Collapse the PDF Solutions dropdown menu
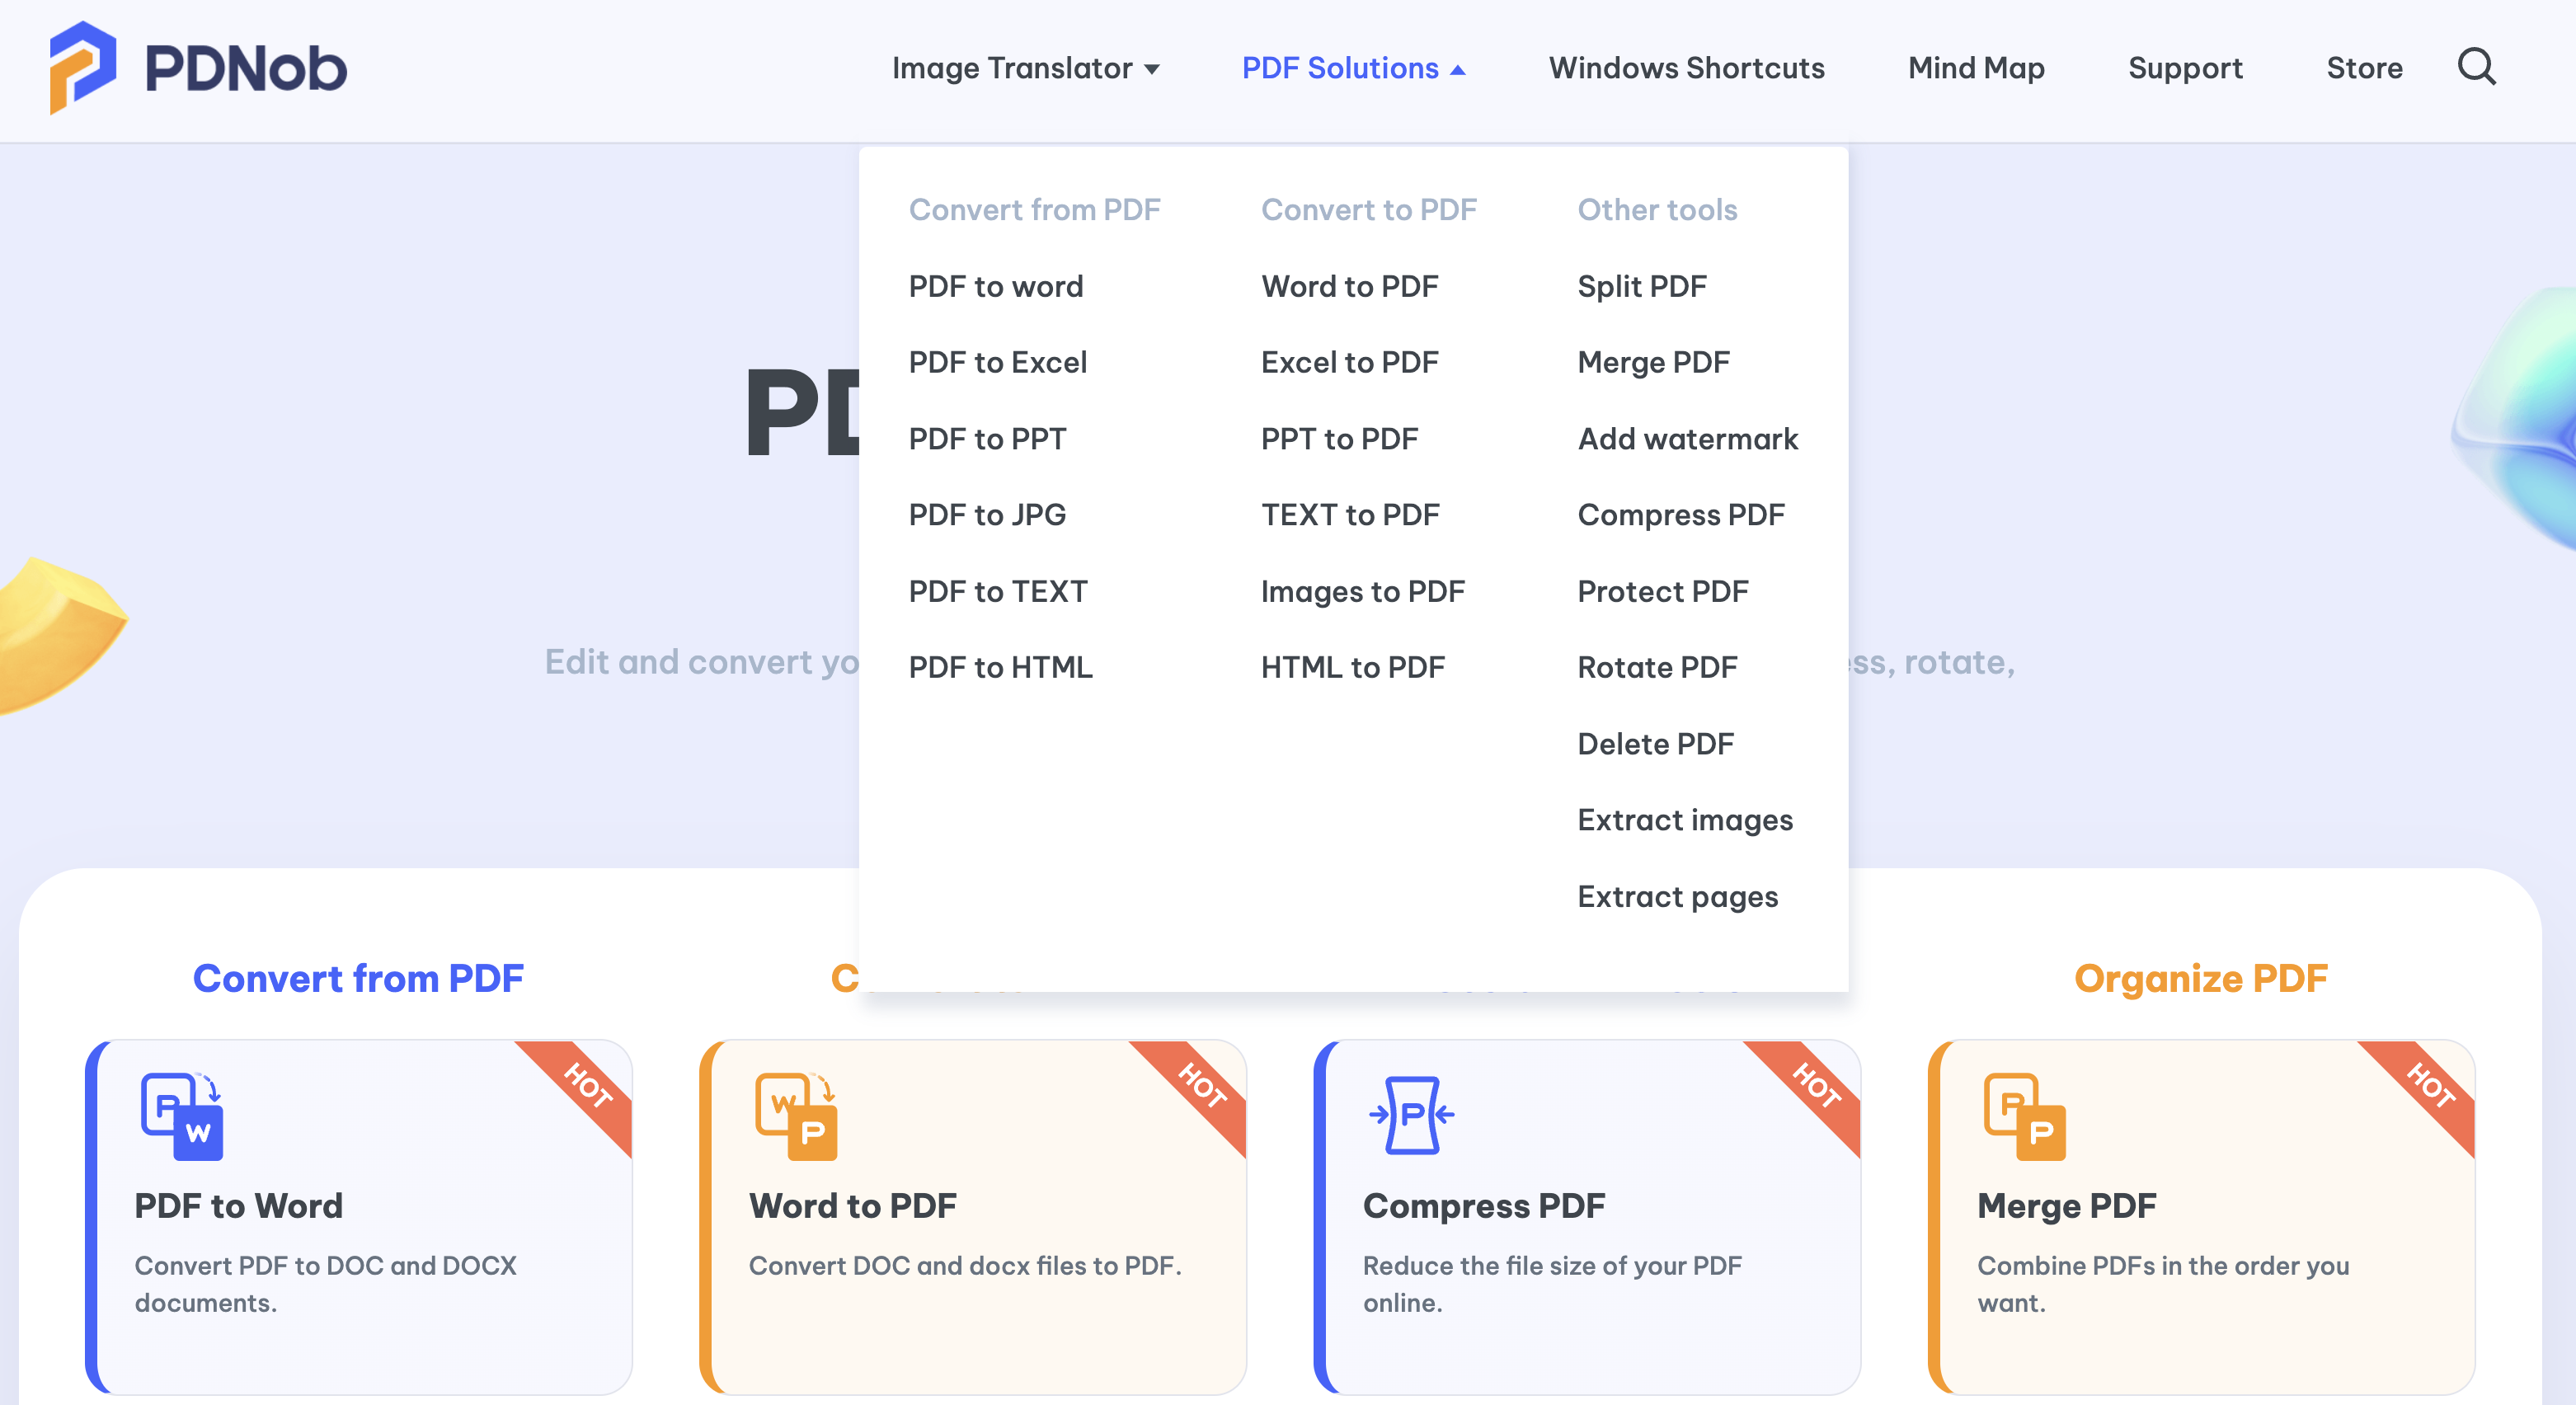This screenshot has height=1405, width=2576. tap(1353, 68)
